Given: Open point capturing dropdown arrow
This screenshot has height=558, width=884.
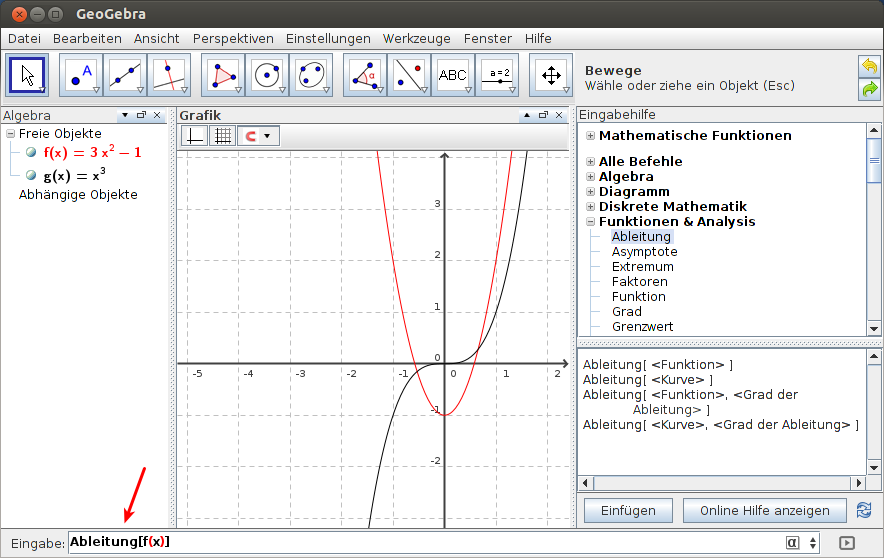Looking at the screenshot, I should [268, 136].
